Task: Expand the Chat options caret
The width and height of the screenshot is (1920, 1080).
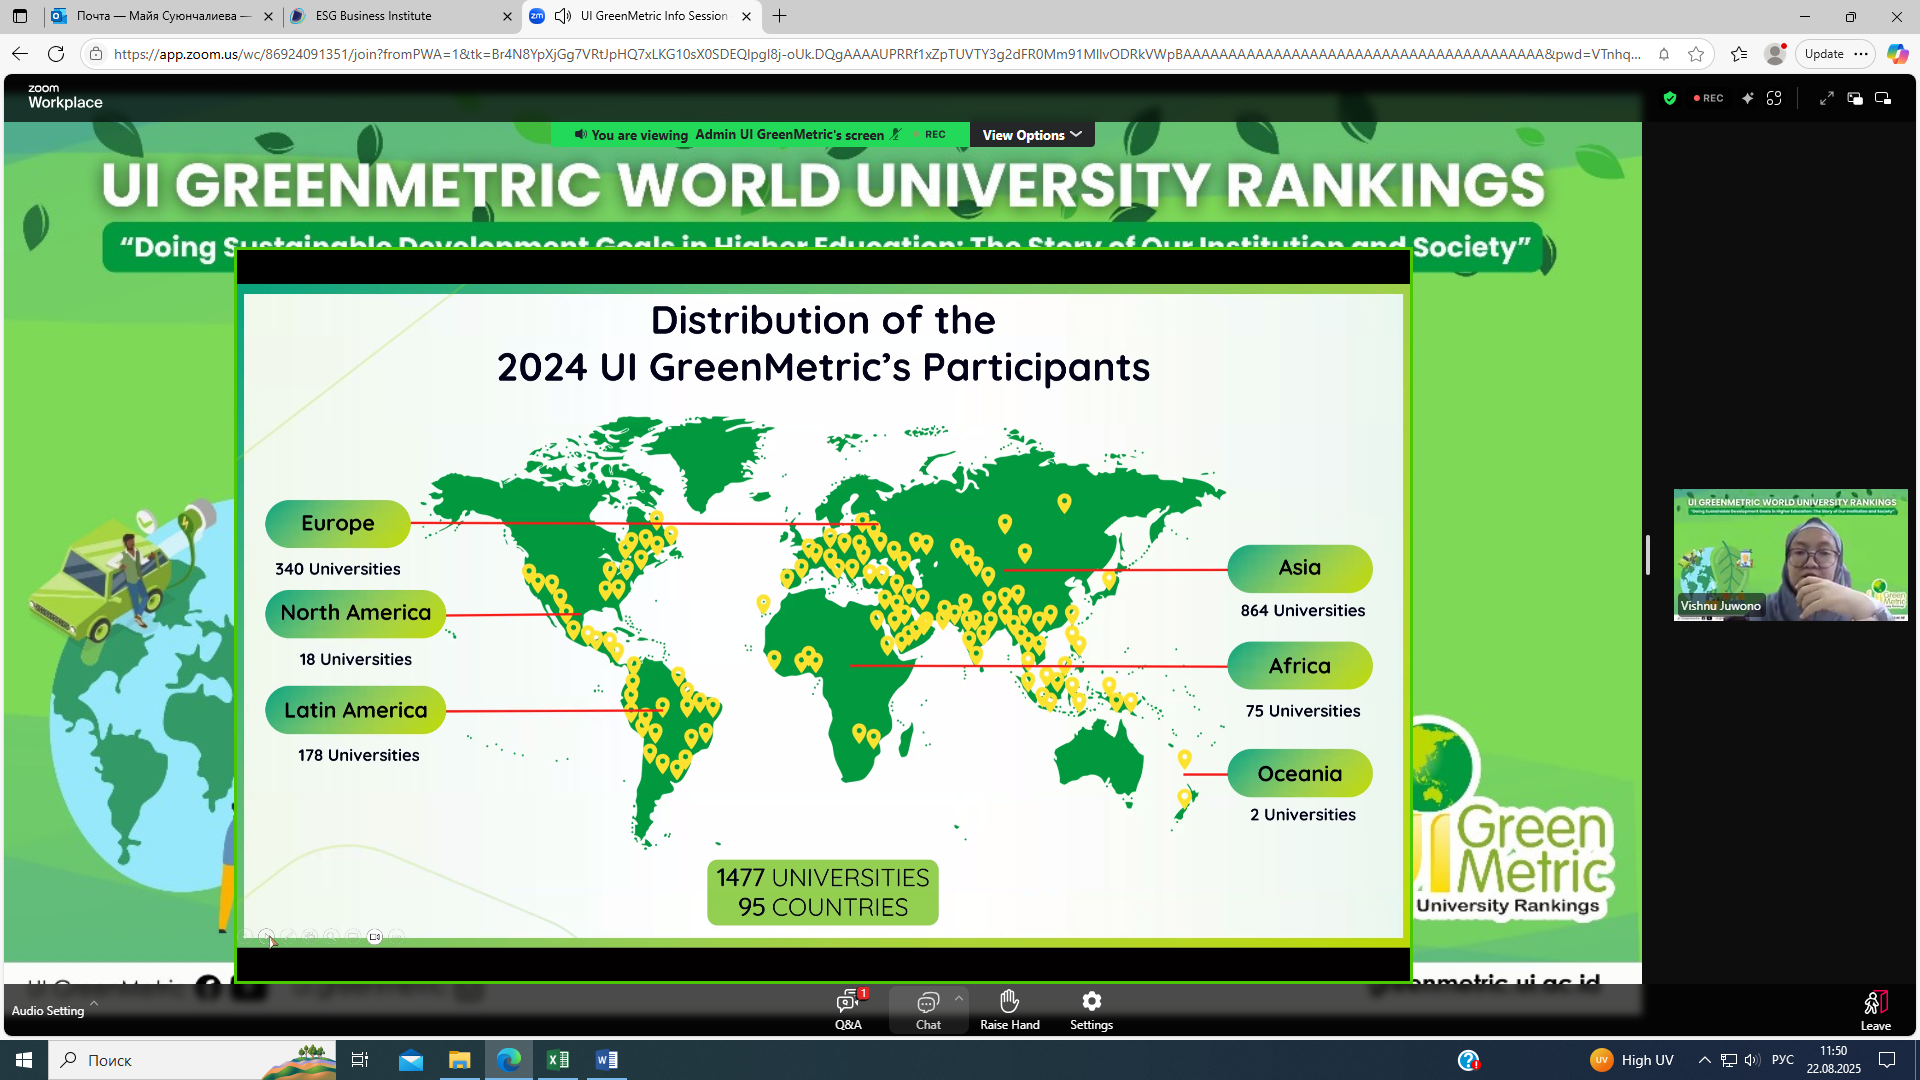Action: click(x=959, y=998)
